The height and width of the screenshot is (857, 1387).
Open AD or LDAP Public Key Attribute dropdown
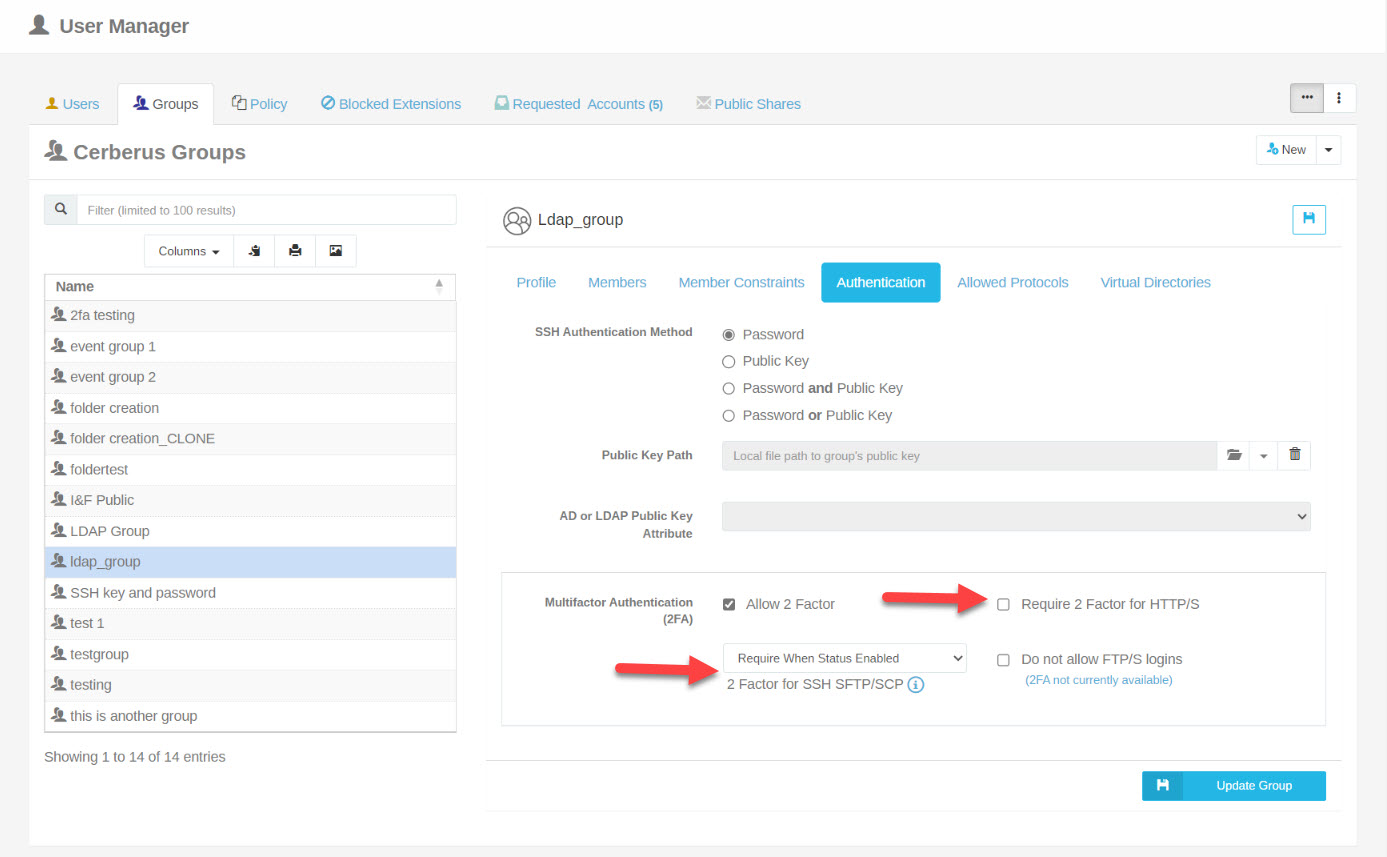pyautogui.click(x=1016, y=516)
